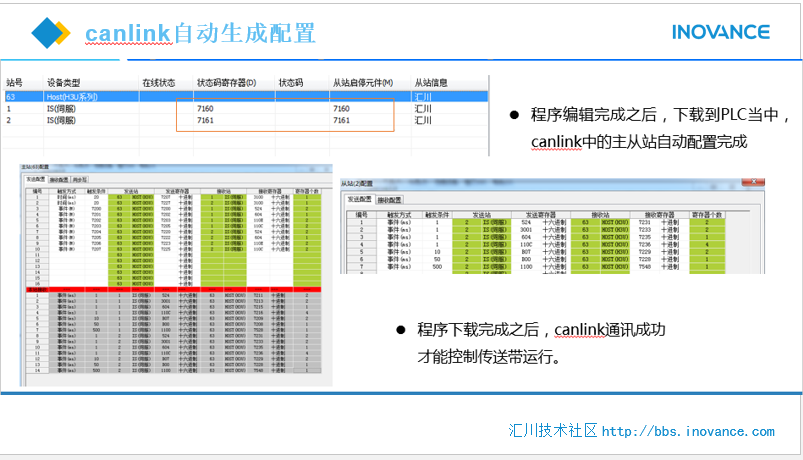The image size is (803, 460).
Task: Click 触发方式 header in 从站(2)配置 table
Action: pyautogui.click(x=399, y=215)
